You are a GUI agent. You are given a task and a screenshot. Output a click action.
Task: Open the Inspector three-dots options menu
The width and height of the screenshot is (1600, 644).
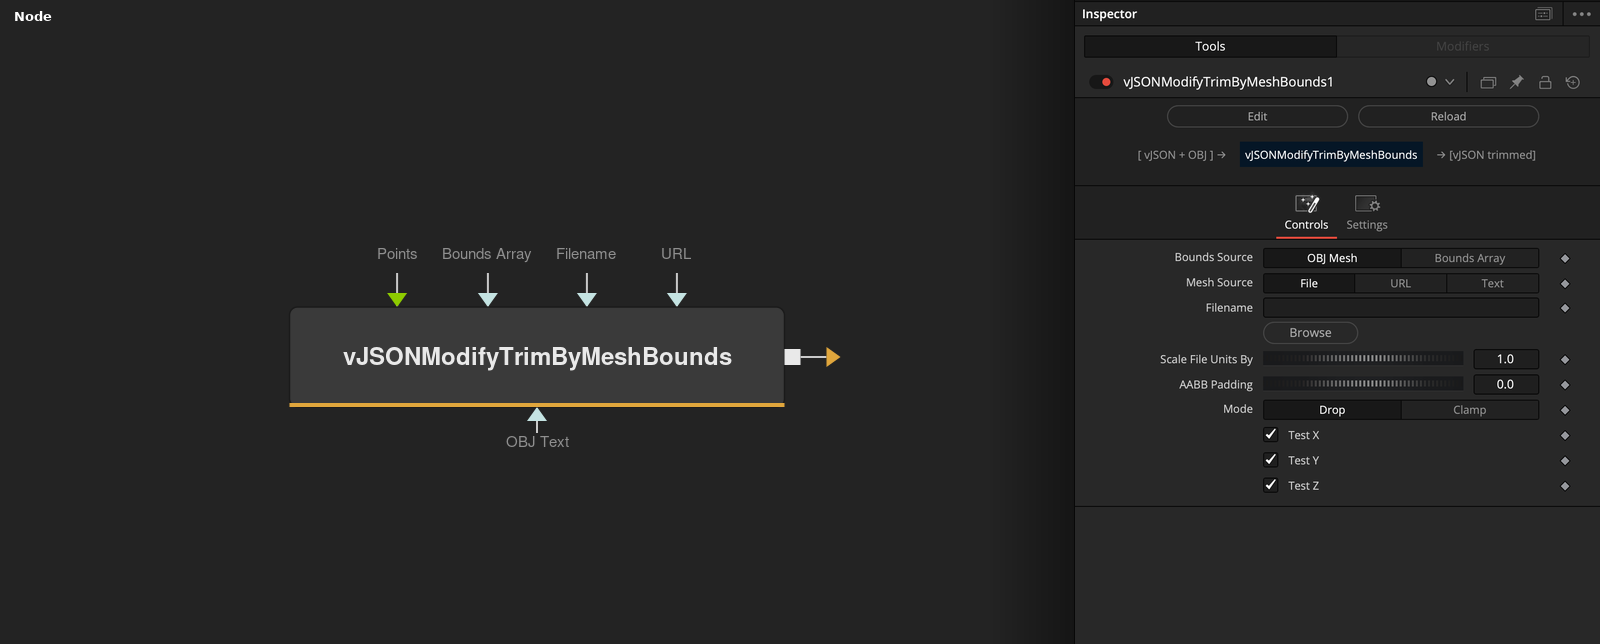[x=1581, y=14]
